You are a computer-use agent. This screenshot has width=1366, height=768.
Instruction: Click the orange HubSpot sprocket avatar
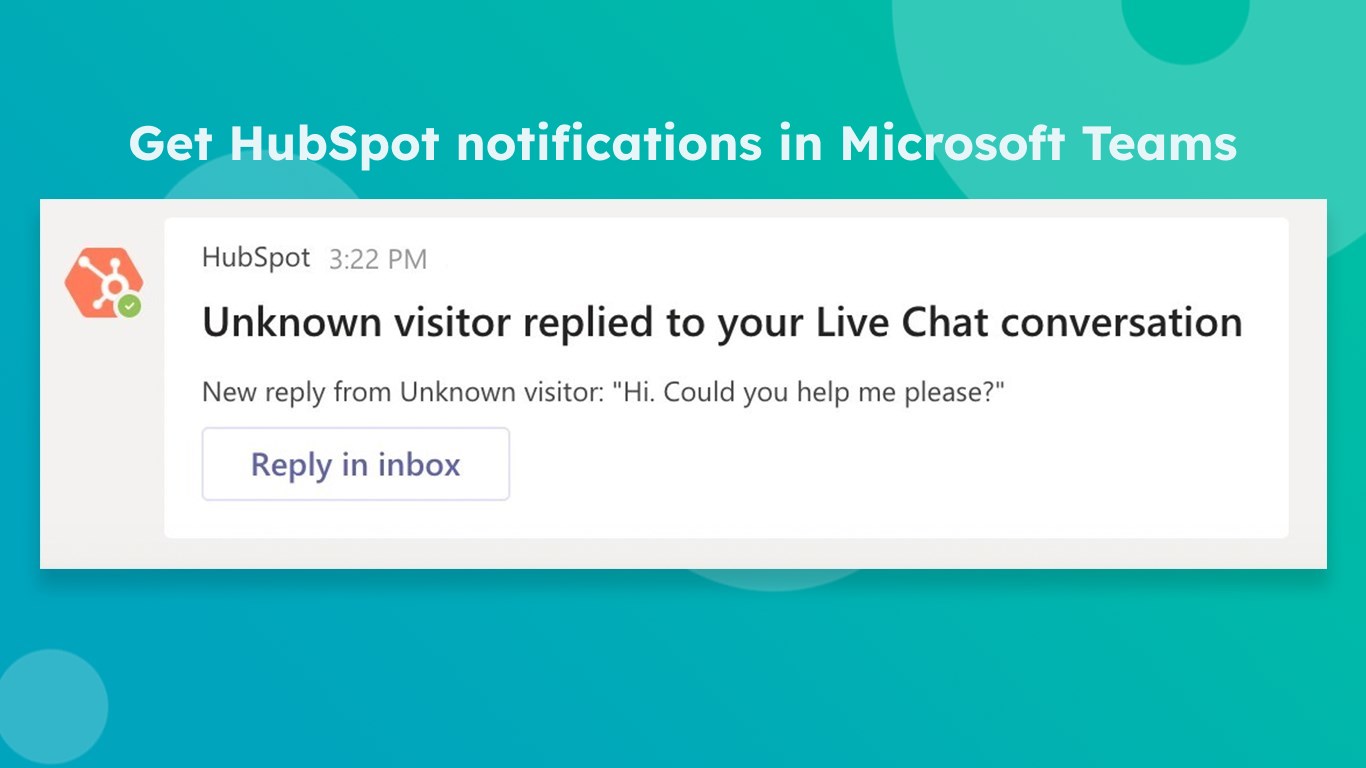[x=101, y=281]
